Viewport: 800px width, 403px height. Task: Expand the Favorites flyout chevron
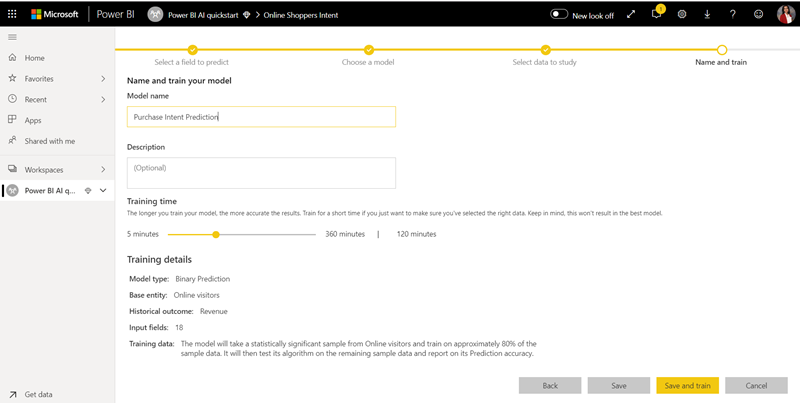coord(103,78)
